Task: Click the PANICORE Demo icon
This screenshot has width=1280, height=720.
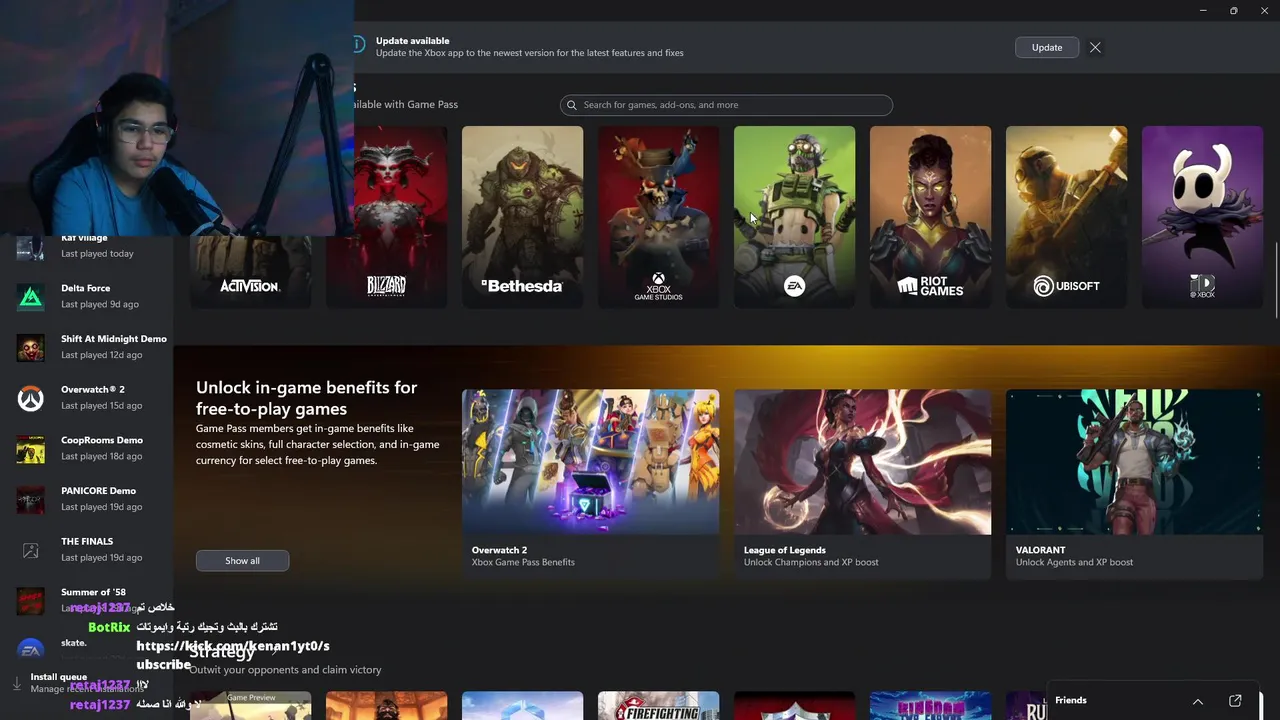Action: coord(30,499)
